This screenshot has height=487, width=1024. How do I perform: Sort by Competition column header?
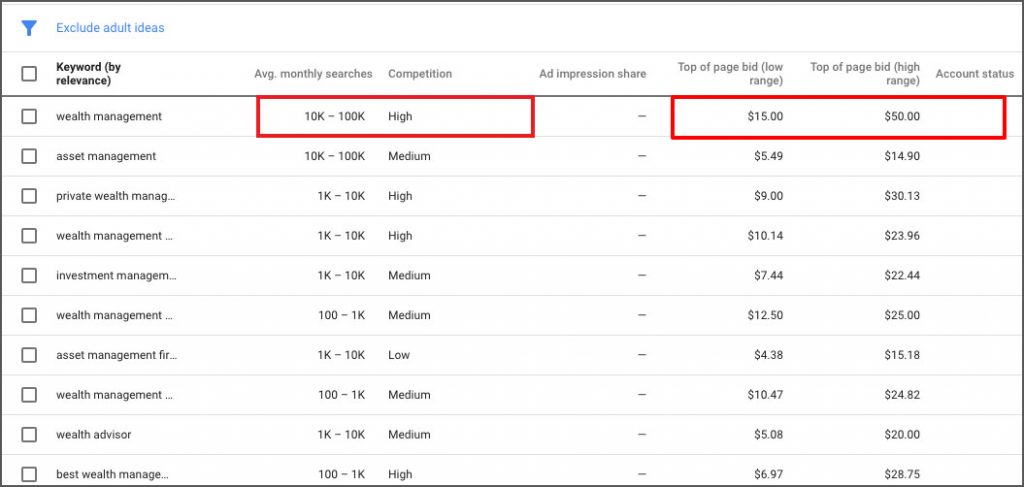(x=420, y=74)
